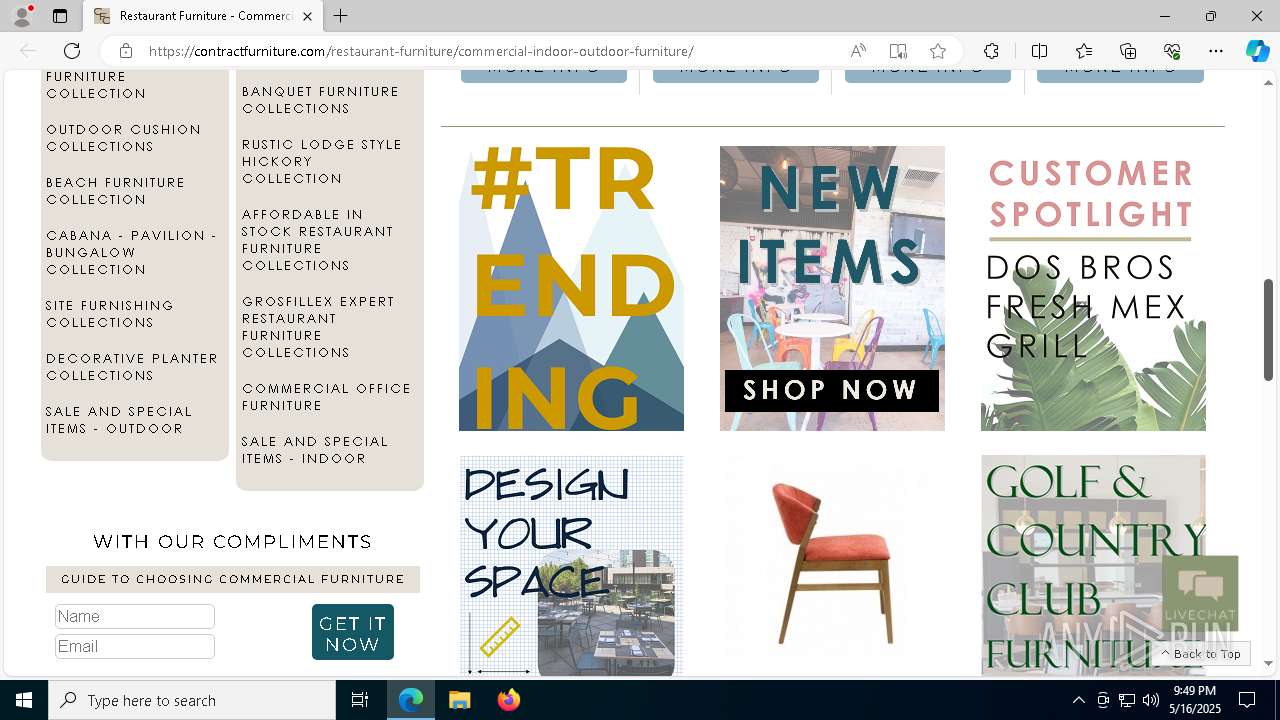Select Cabana - Pavilion - Bungalow Collection
The width and height of the screenshot is (1280, 720).
tap(131, 252)
